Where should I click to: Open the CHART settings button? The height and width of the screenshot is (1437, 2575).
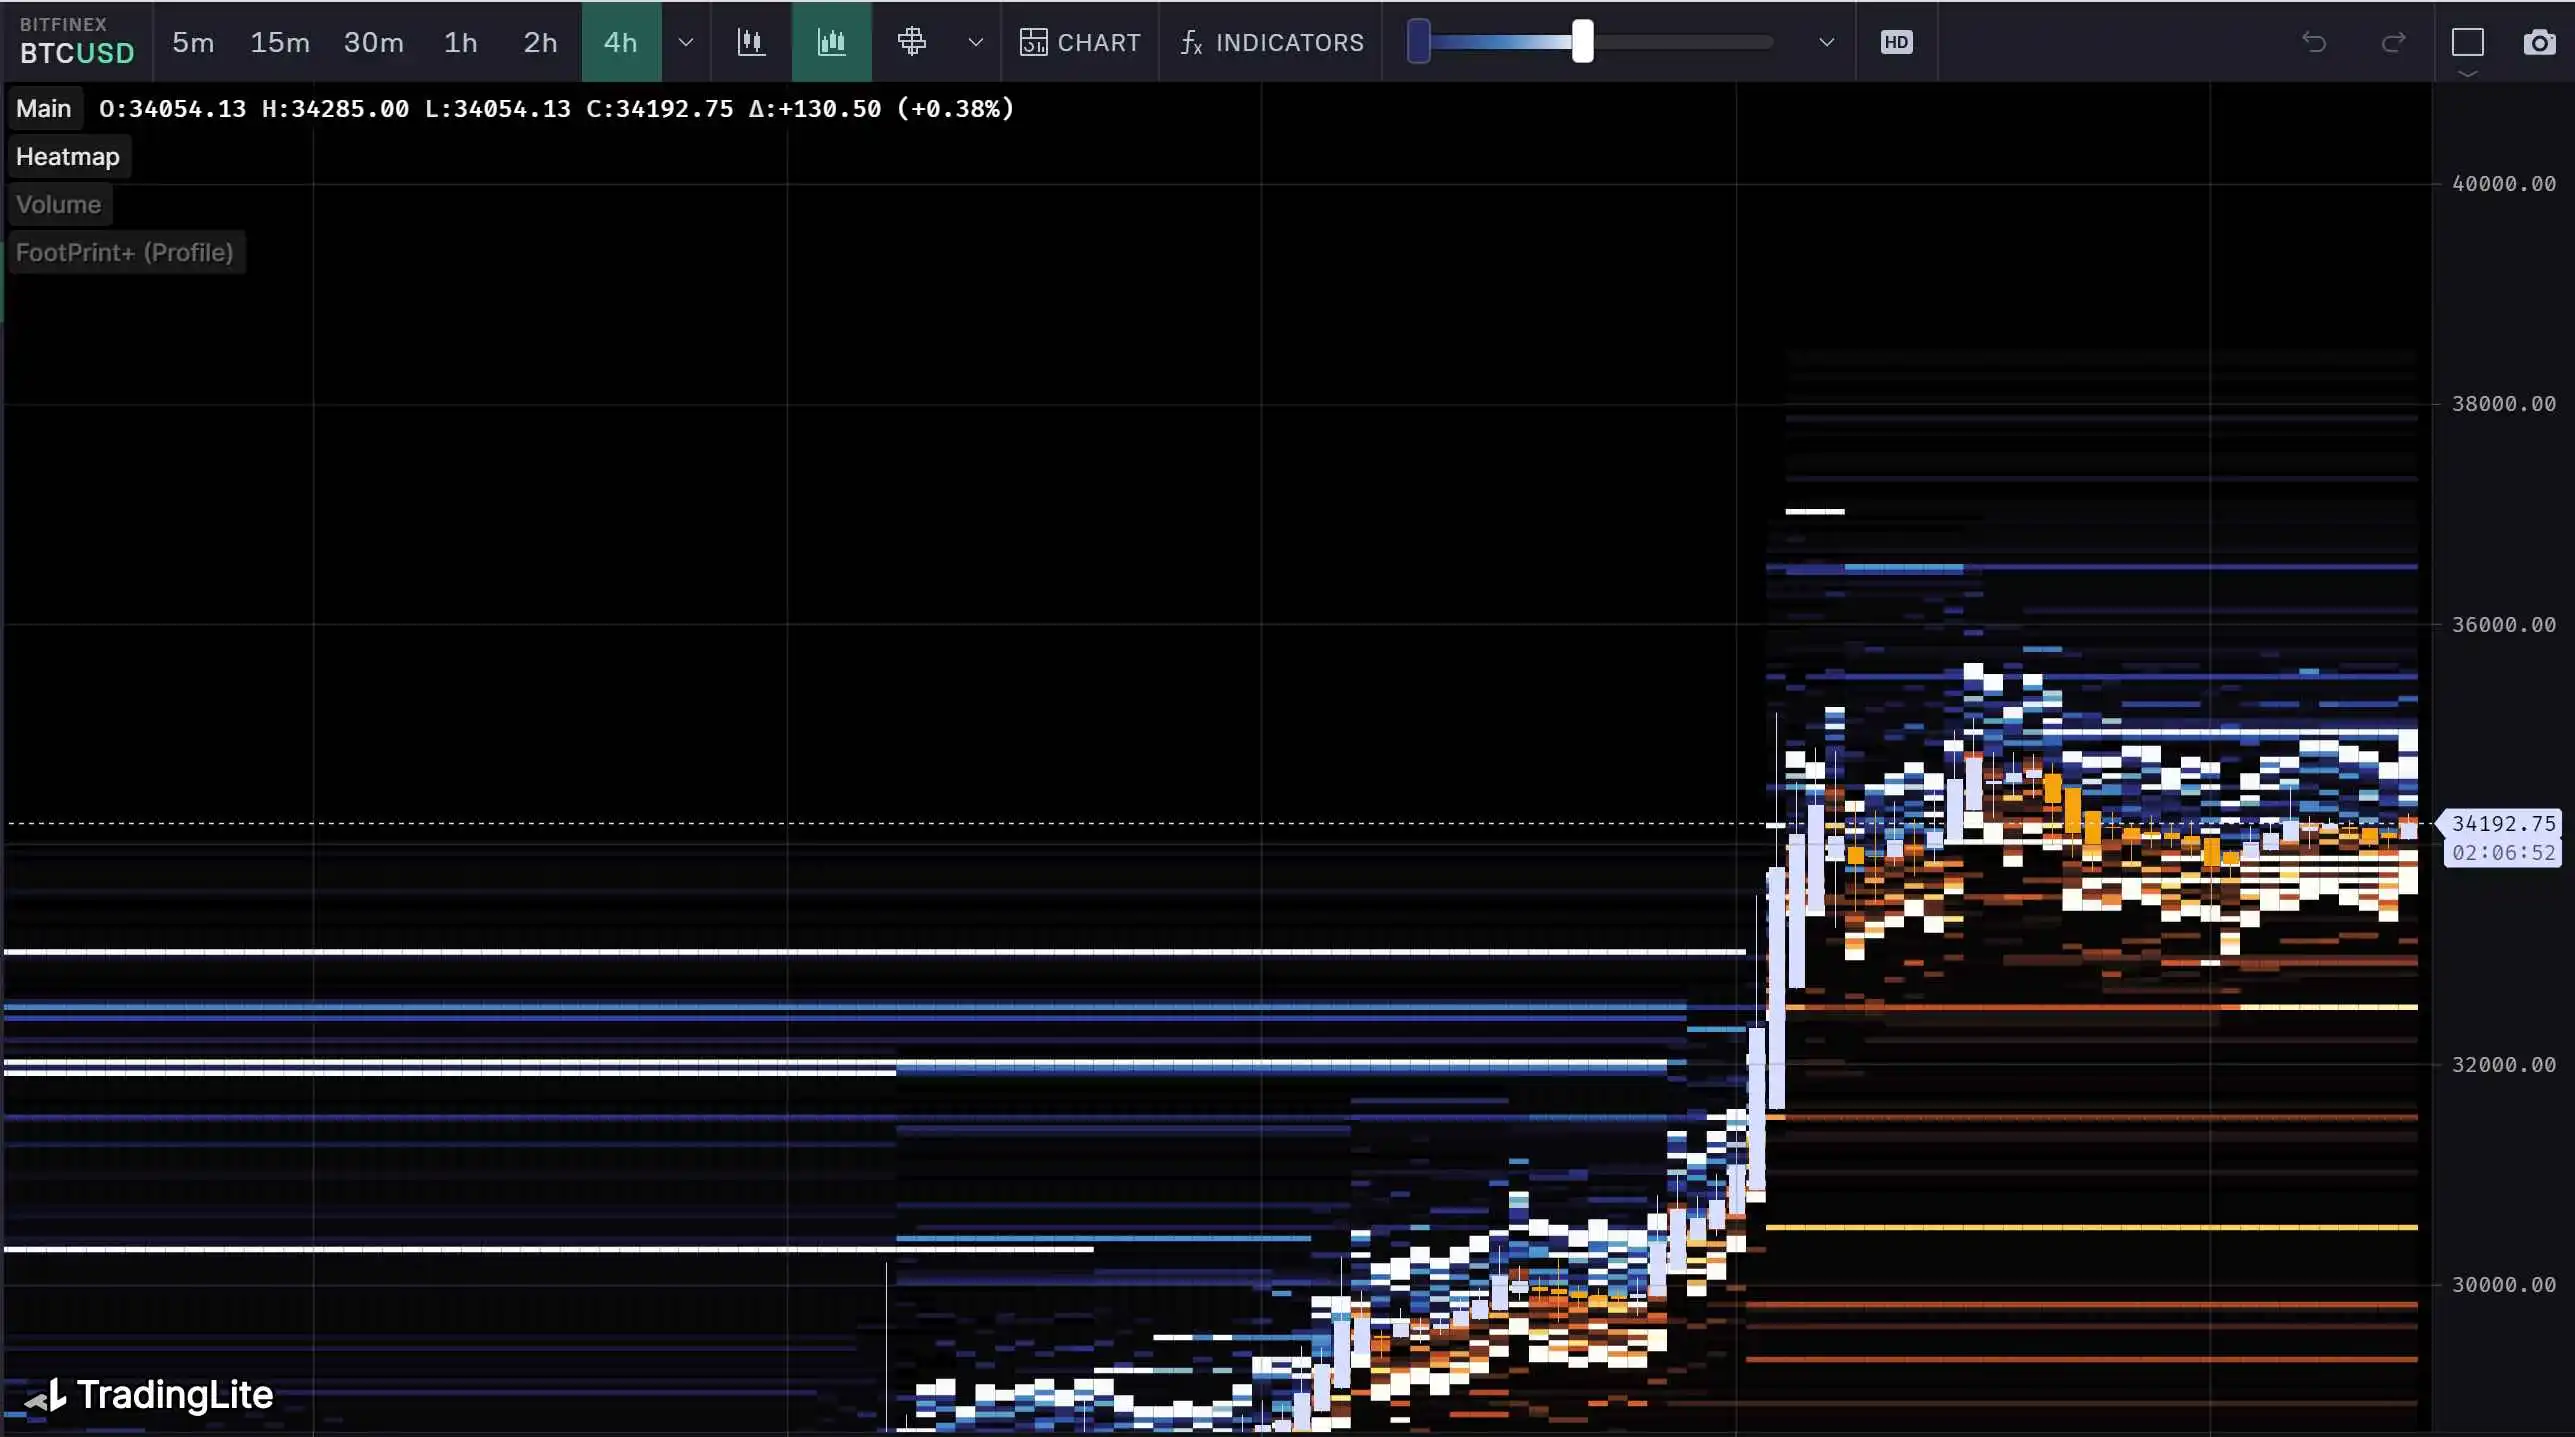tap(1080, 42)
